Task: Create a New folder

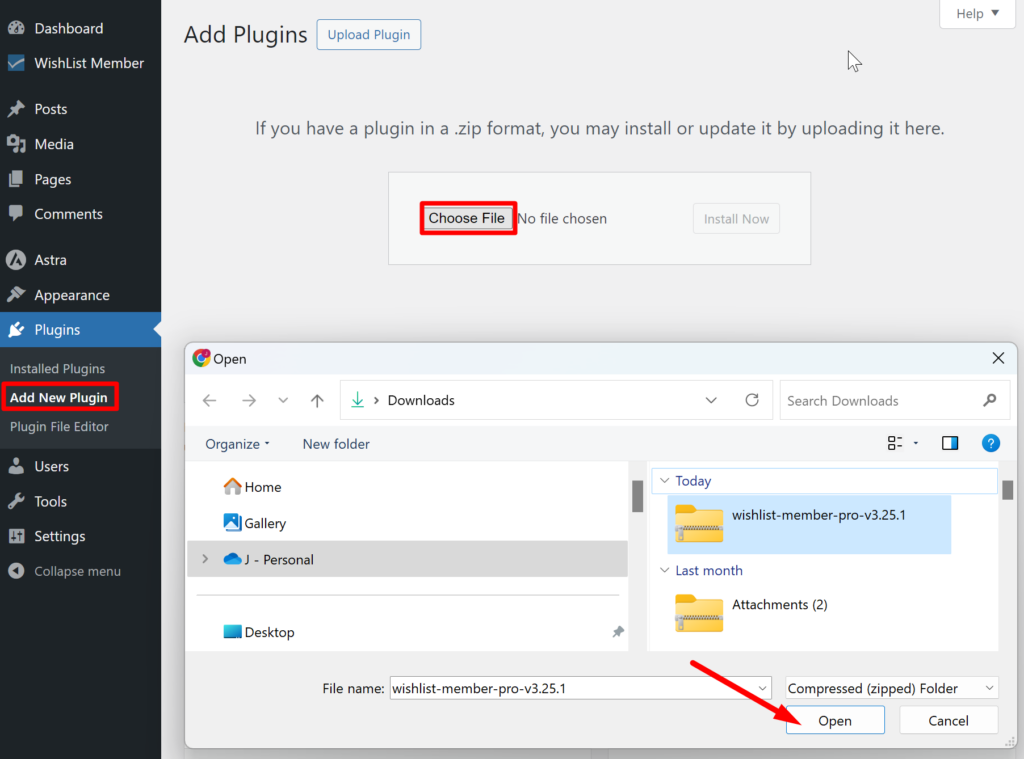Action: point(336,444)
